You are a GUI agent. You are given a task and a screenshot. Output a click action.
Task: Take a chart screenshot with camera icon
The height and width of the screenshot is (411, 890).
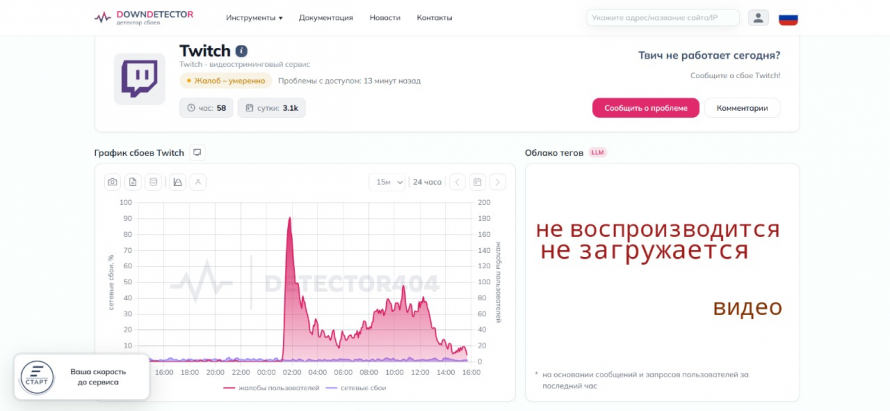tap(112, 182)
